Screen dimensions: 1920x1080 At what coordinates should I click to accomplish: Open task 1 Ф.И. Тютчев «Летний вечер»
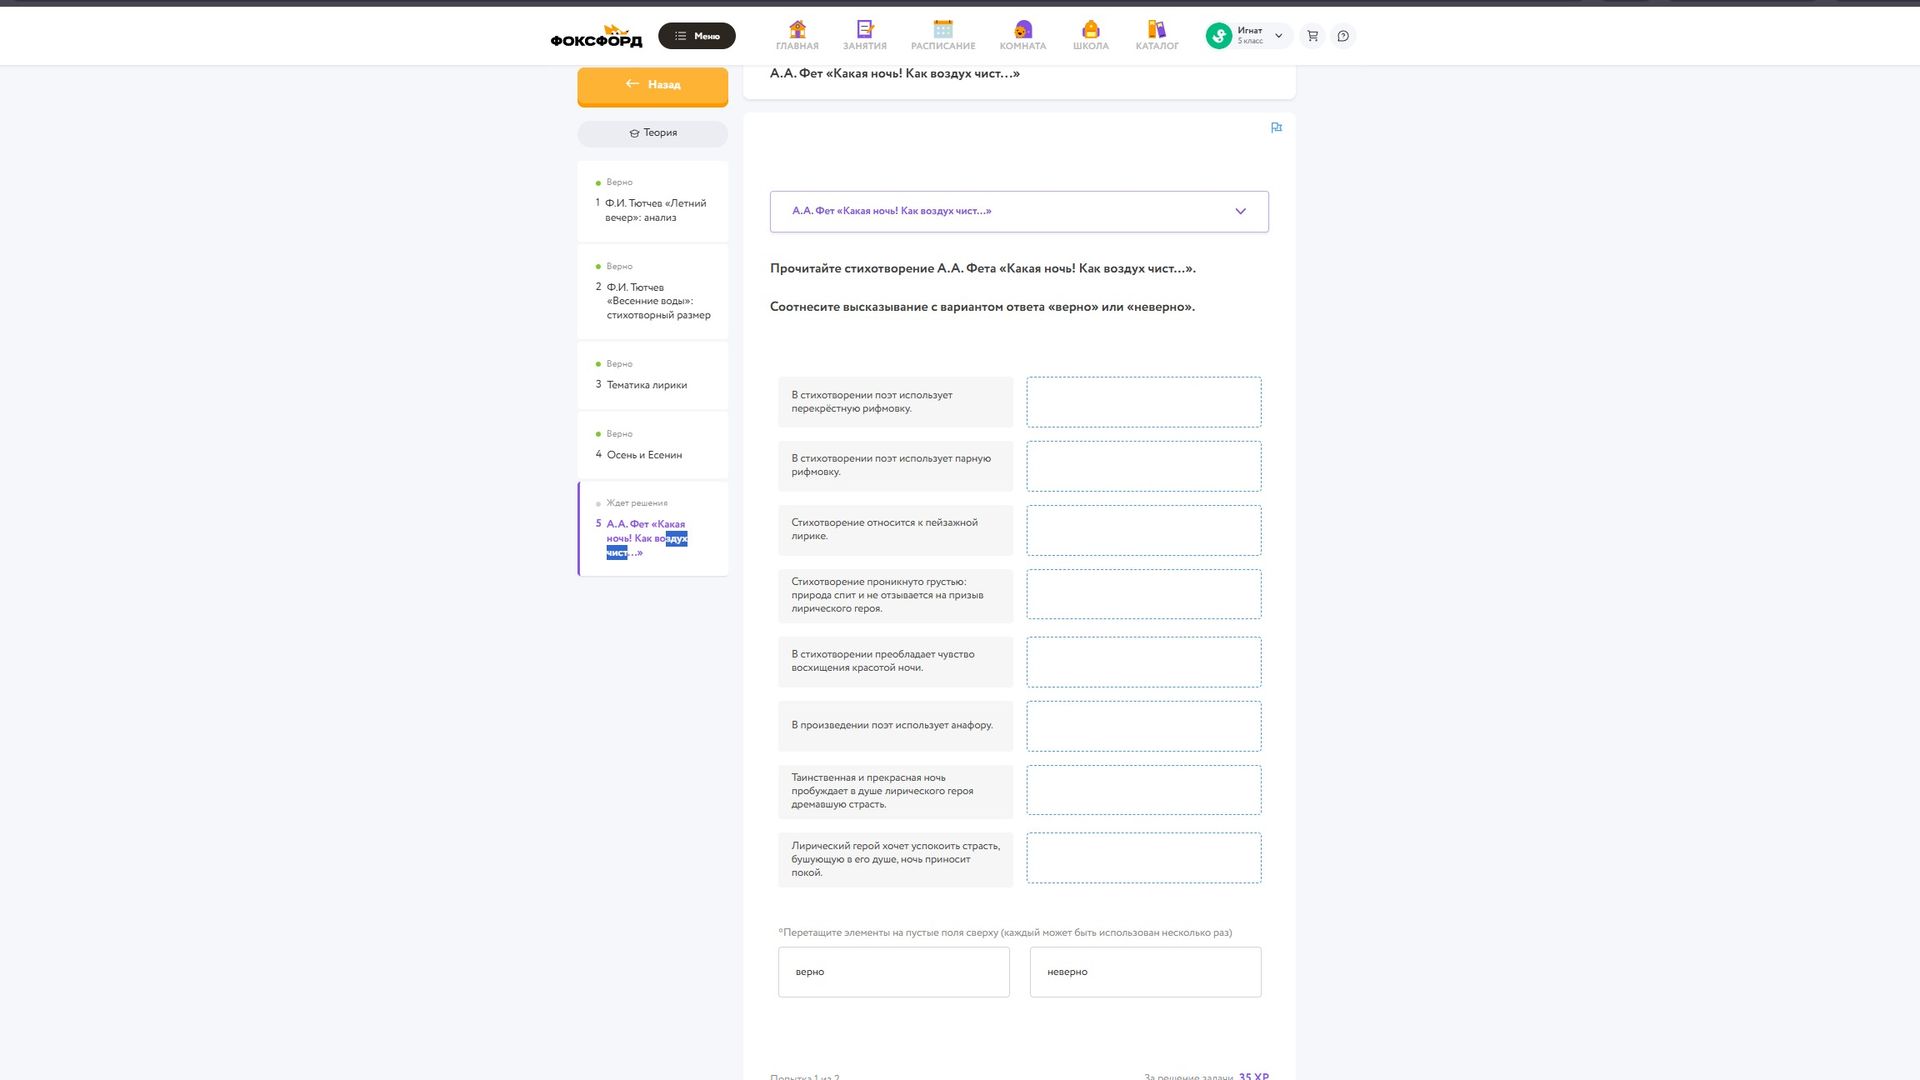tap(653, 201)
